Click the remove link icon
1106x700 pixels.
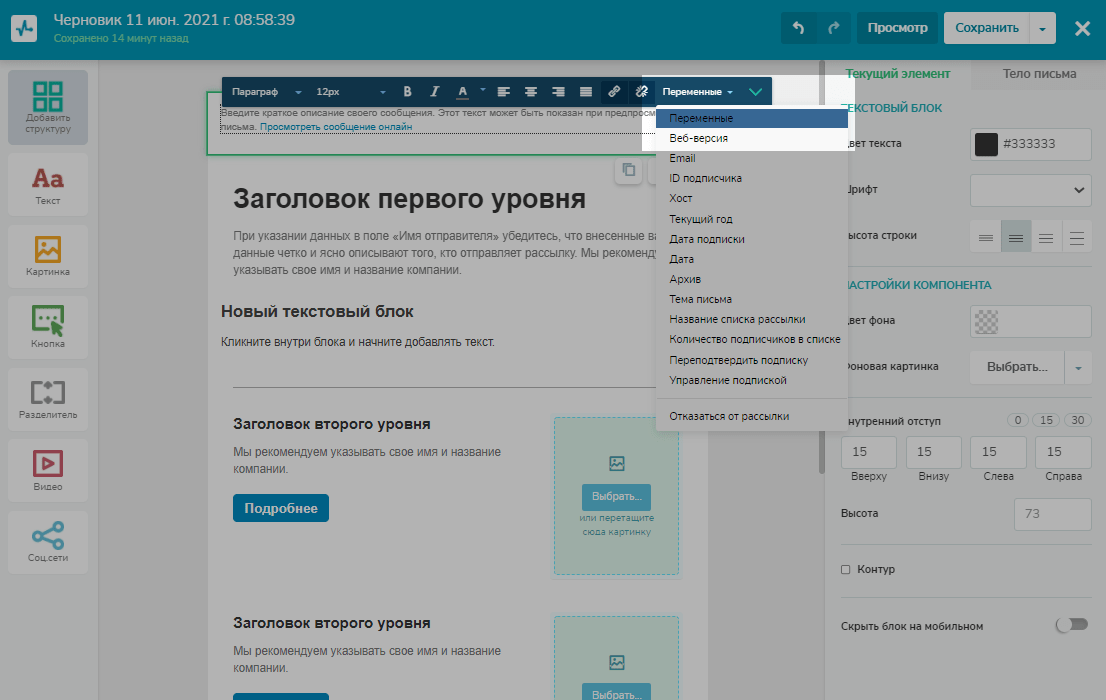(642, 92)
